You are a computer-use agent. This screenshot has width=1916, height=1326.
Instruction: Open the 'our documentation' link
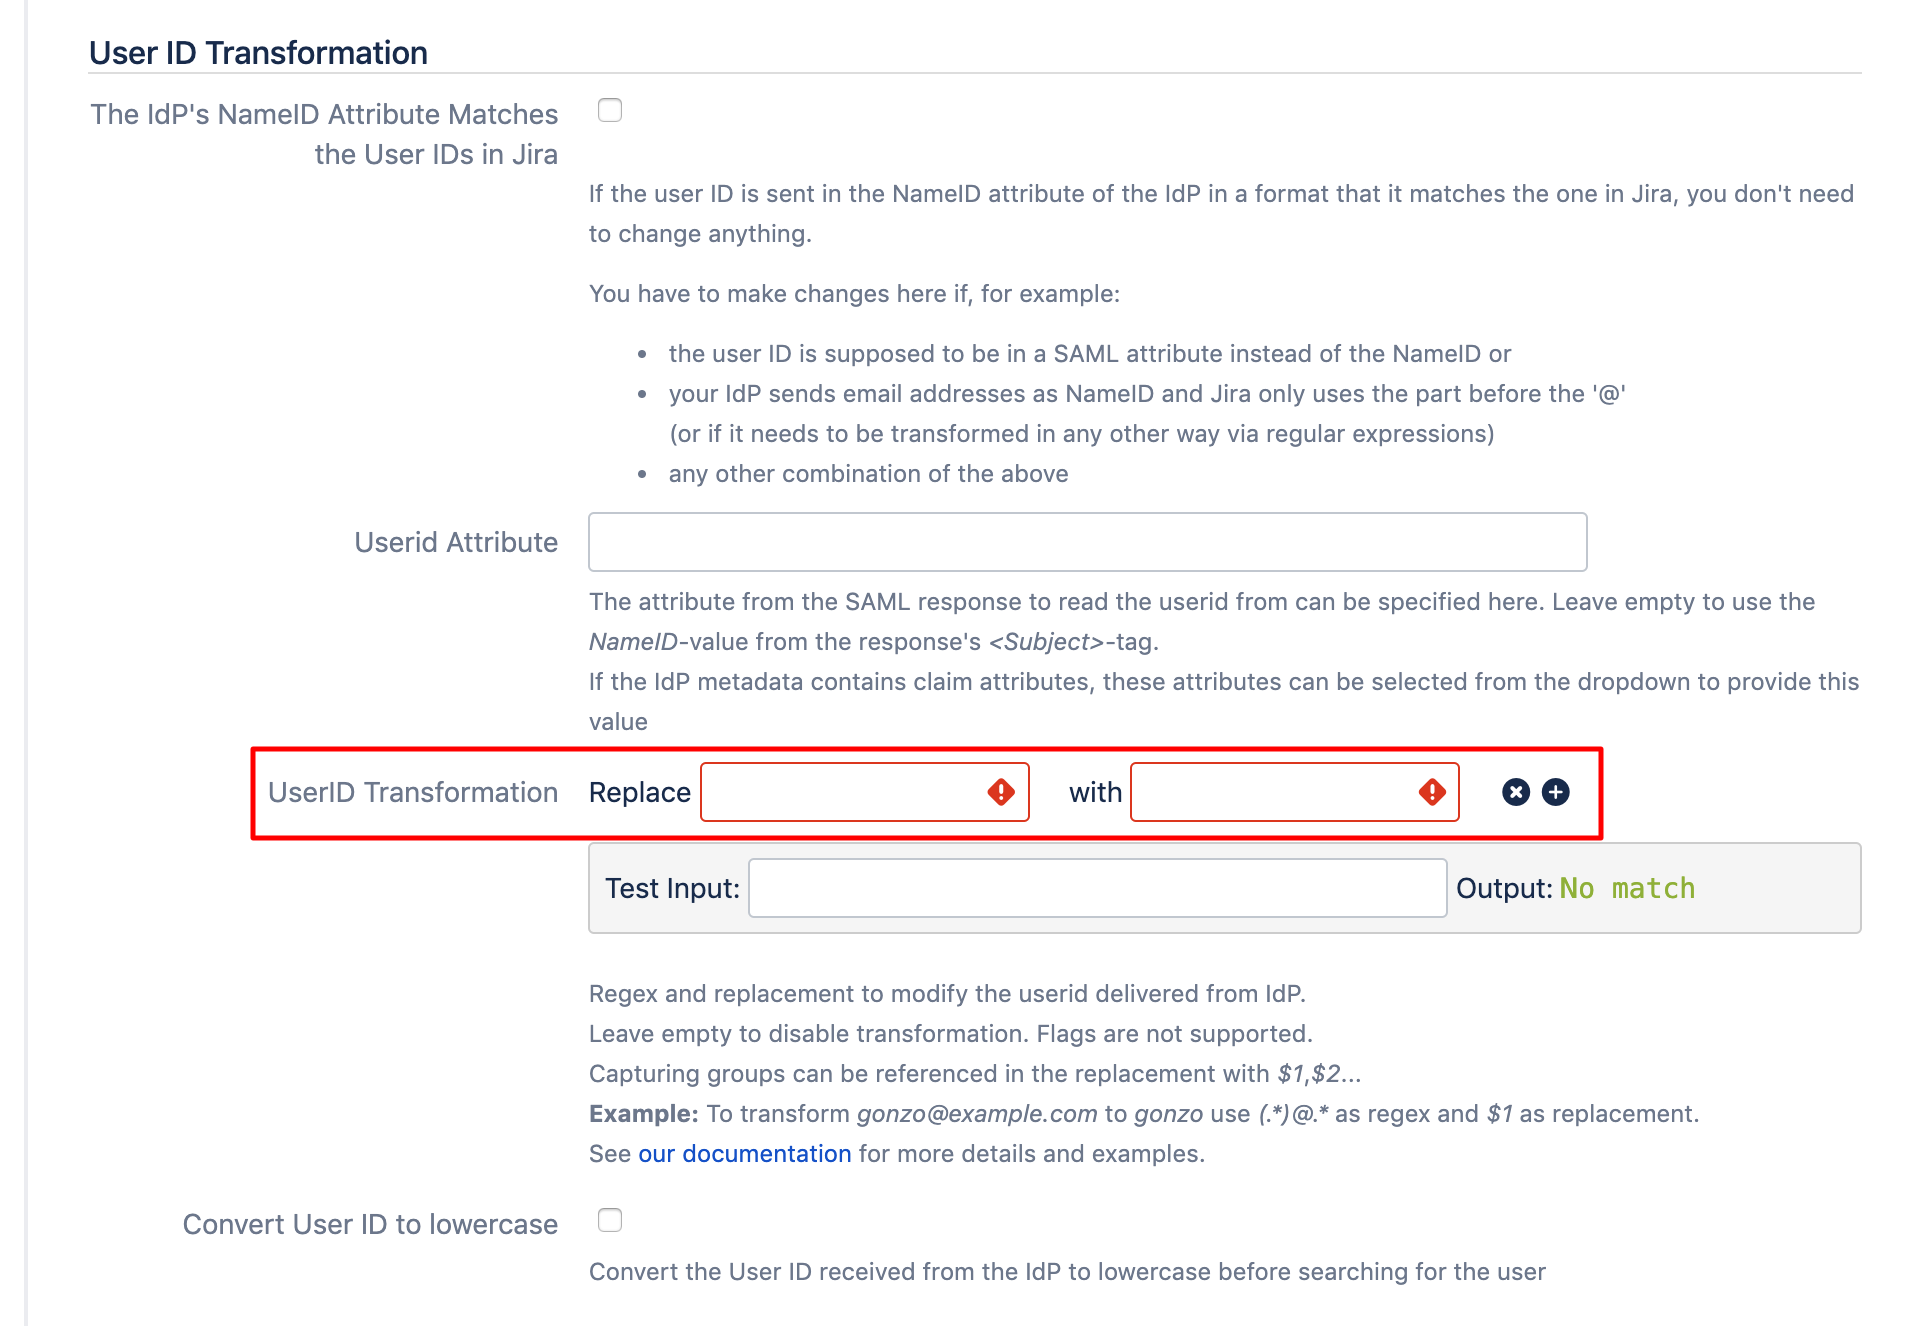point(744,1153)
